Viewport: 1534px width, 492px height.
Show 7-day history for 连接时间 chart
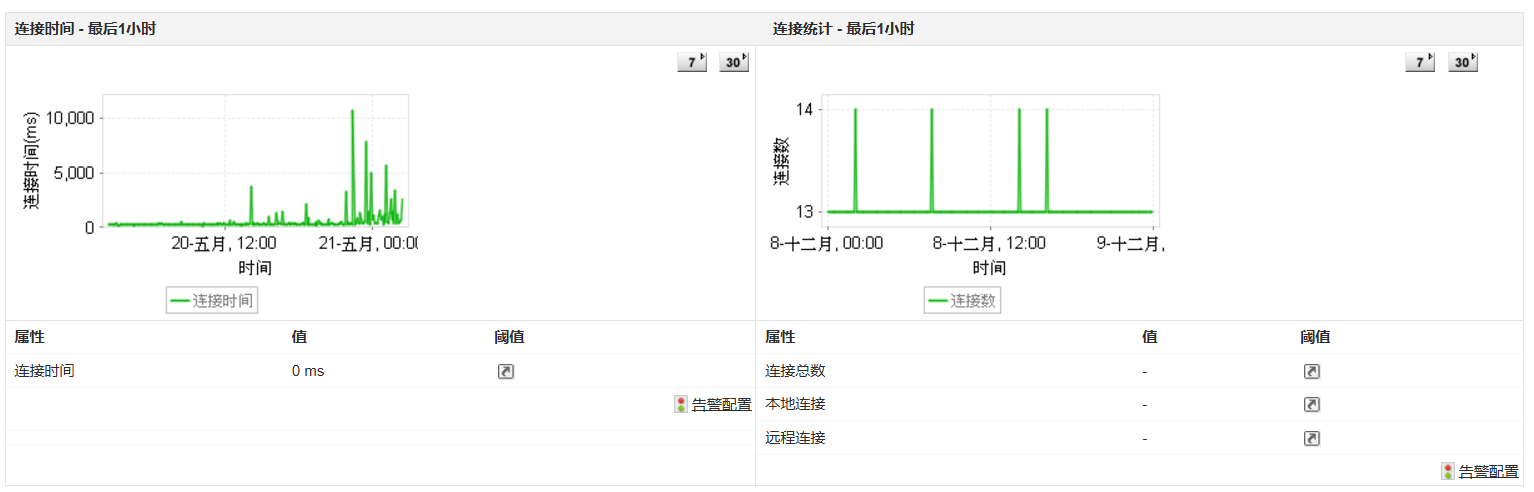coord(691,62)
